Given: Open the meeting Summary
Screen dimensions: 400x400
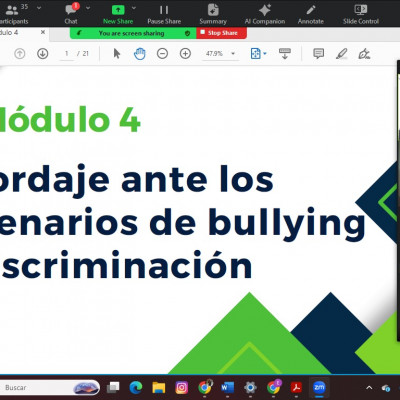Looking at the screenshot, I should pyautogui.click(x=213, y=14).
